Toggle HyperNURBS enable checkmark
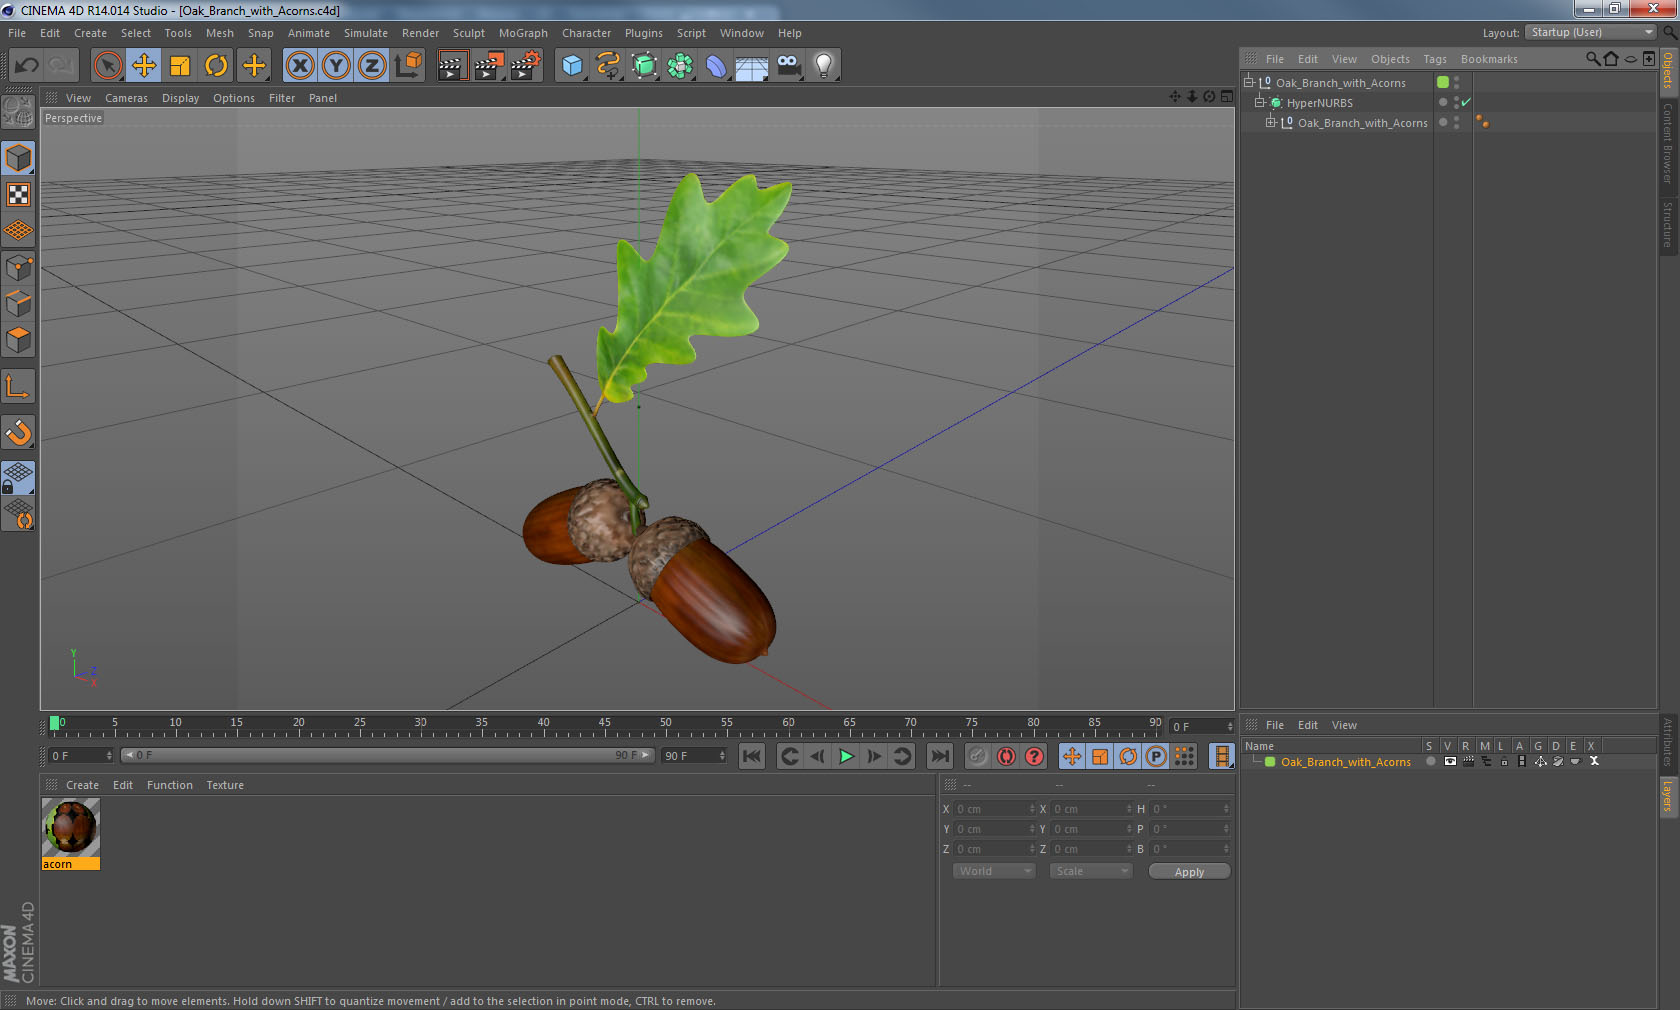Viewport: 1680px width, 1010px height. (1466, 102)
